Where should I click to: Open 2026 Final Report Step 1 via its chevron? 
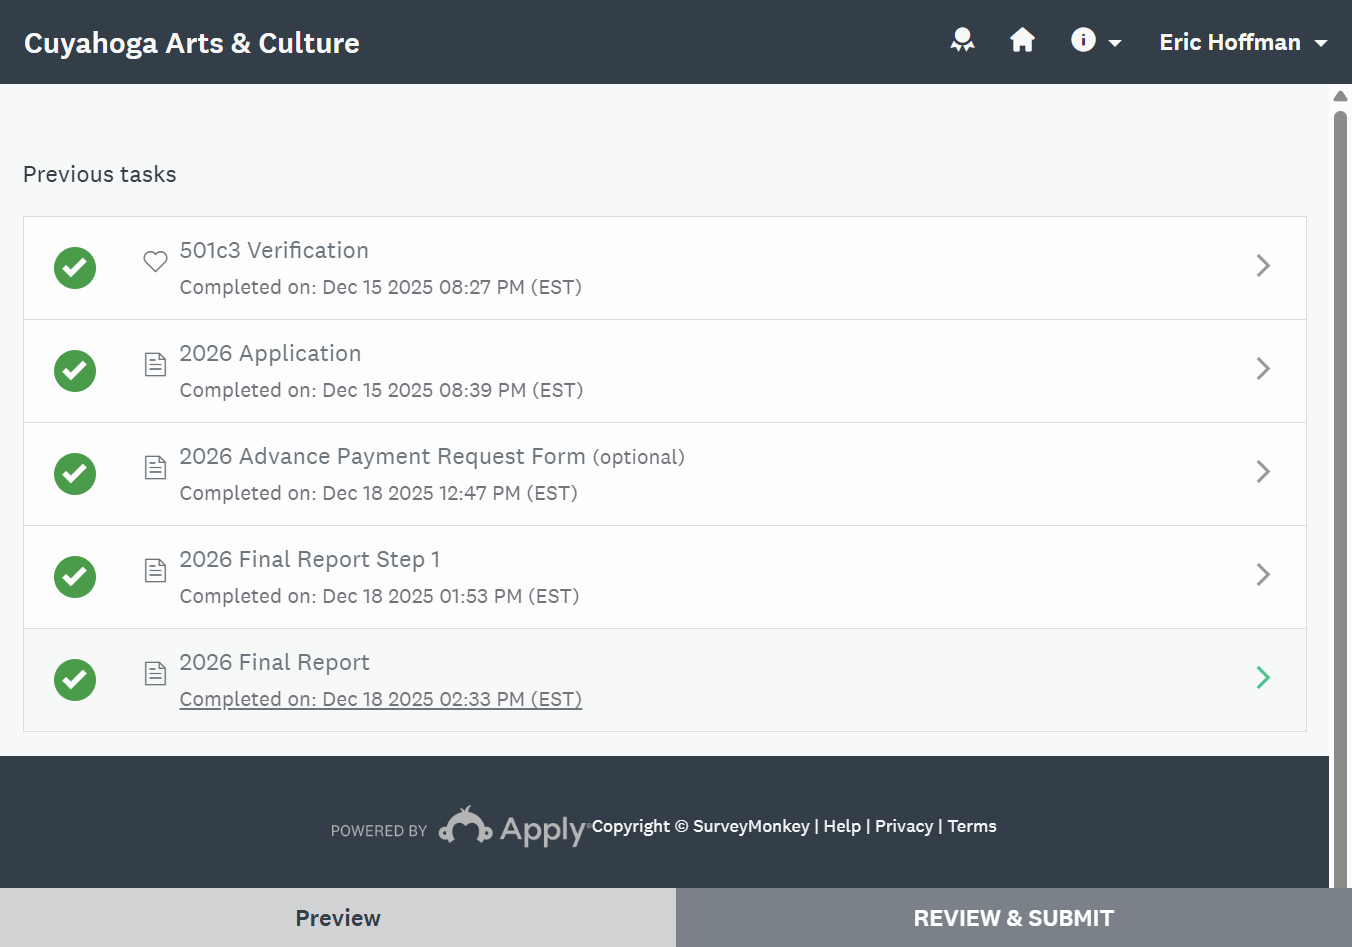(x=1263, y=574)
